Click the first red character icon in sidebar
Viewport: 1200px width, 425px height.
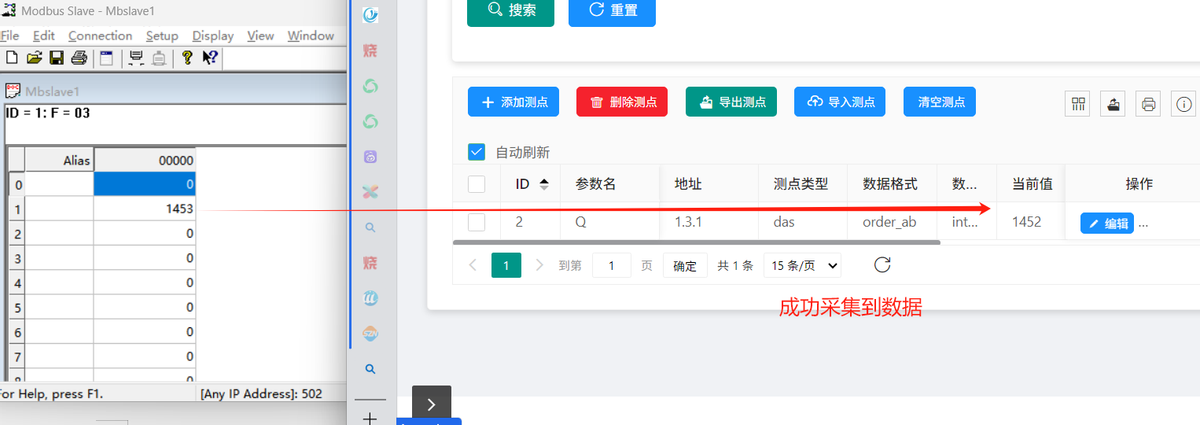coord(370,50)
